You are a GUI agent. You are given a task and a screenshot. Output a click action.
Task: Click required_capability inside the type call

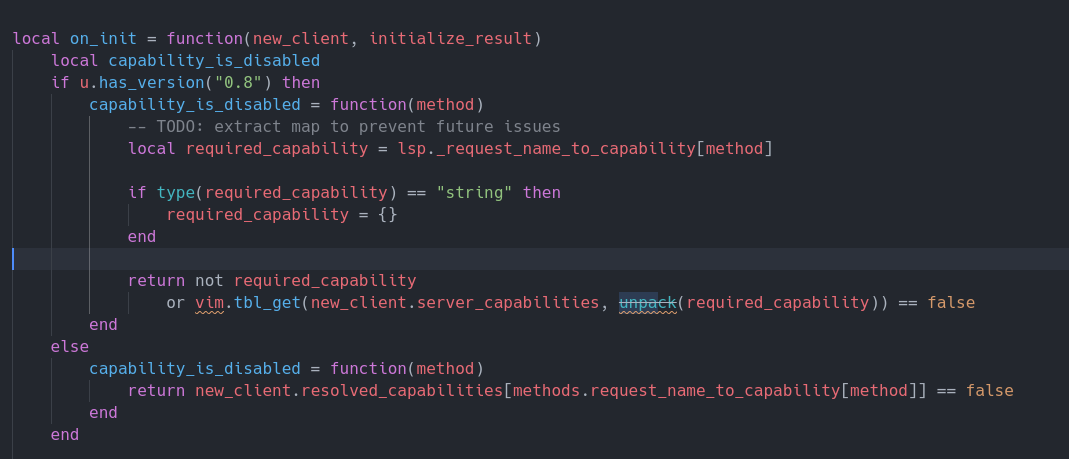pos(296,192)
